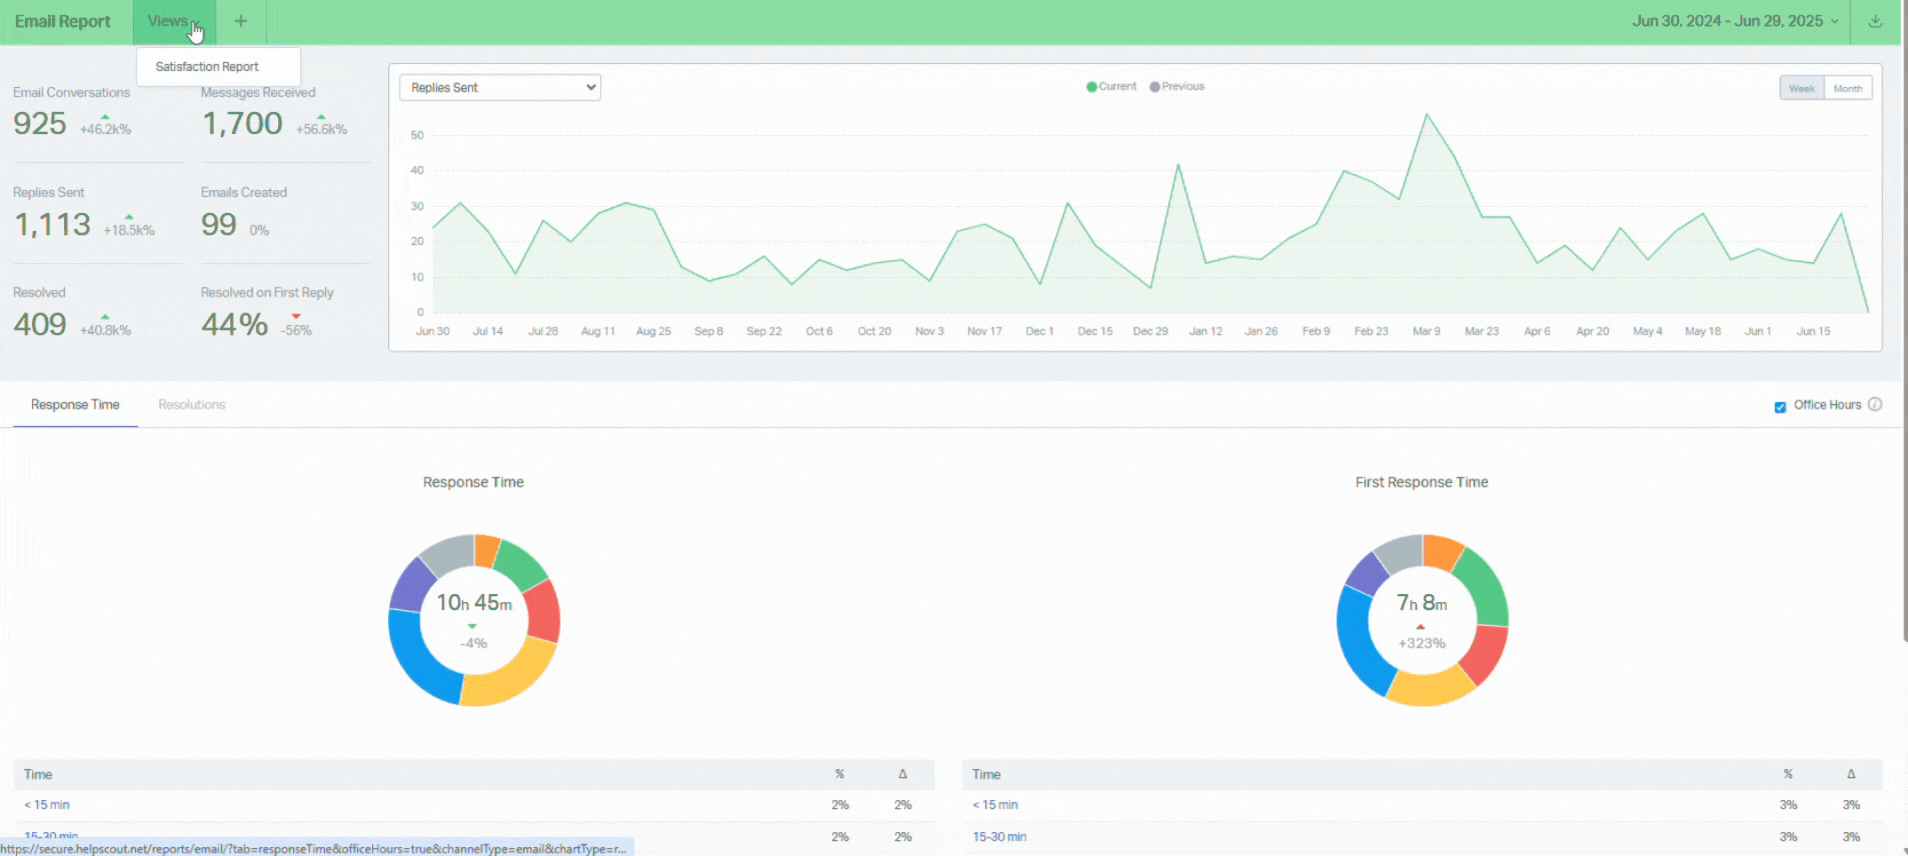Viewport: 1908px width, 856px height.
Task: Open the Office Hours info icon
Action: click(x=1875, y=405)
